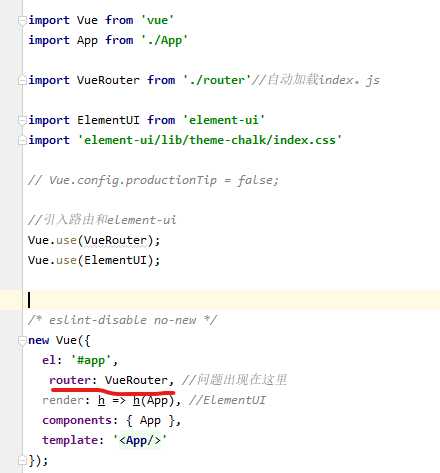Click the '//ElementUI' comment after render
This screenshot has height=473, width=440.
[227, 400]
